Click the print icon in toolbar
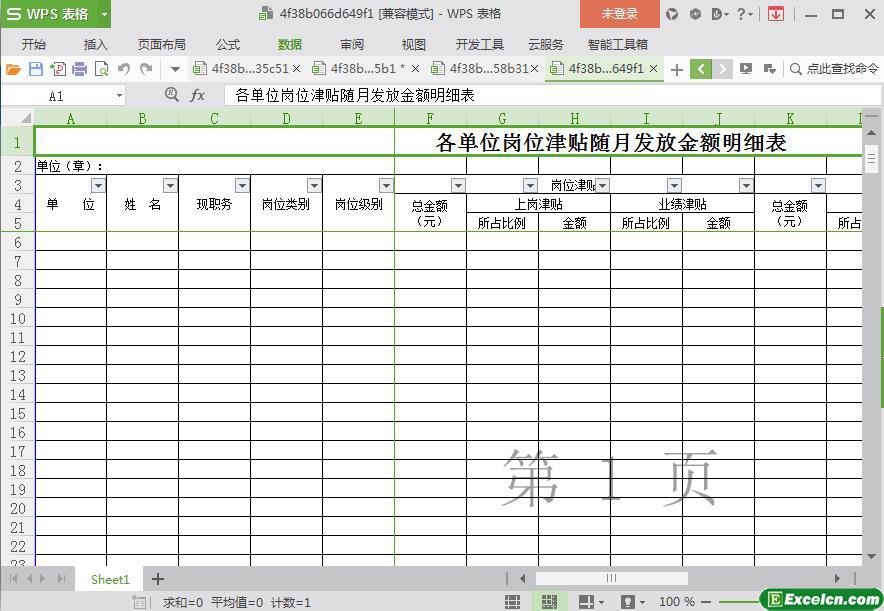The height and width of the screenshot is (611, 884). 79,69
